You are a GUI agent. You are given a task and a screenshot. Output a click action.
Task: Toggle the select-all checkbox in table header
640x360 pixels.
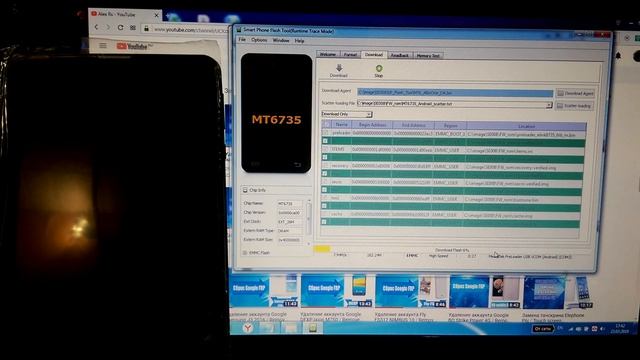pos(326,124)
